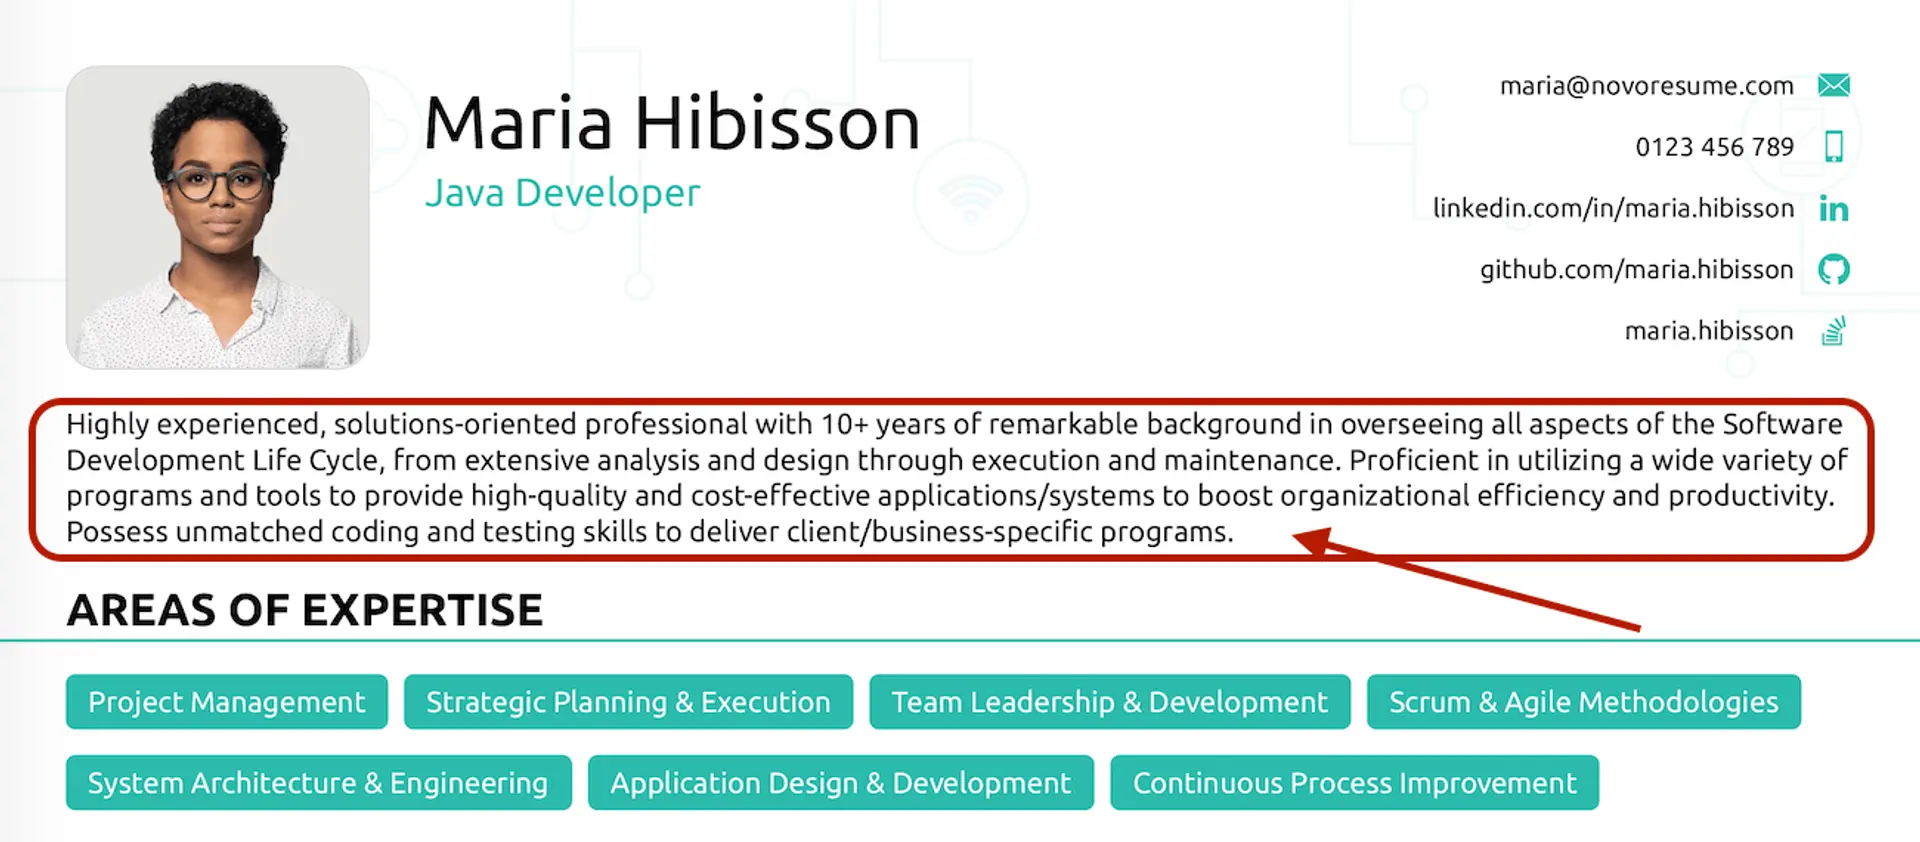The width and height of the screenshot is (1920, 842).
Task: Select the System Architecture & Engineering tag
Action: [318, 783]
